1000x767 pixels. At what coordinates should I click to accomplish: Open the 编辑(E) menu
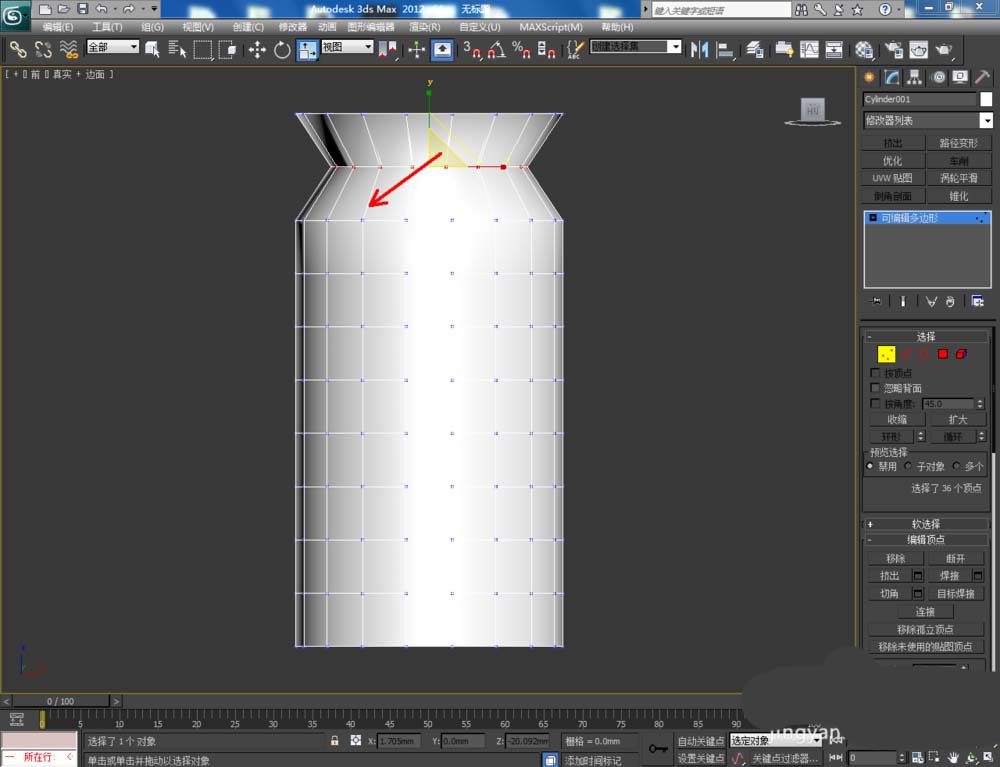pos(58,27)
